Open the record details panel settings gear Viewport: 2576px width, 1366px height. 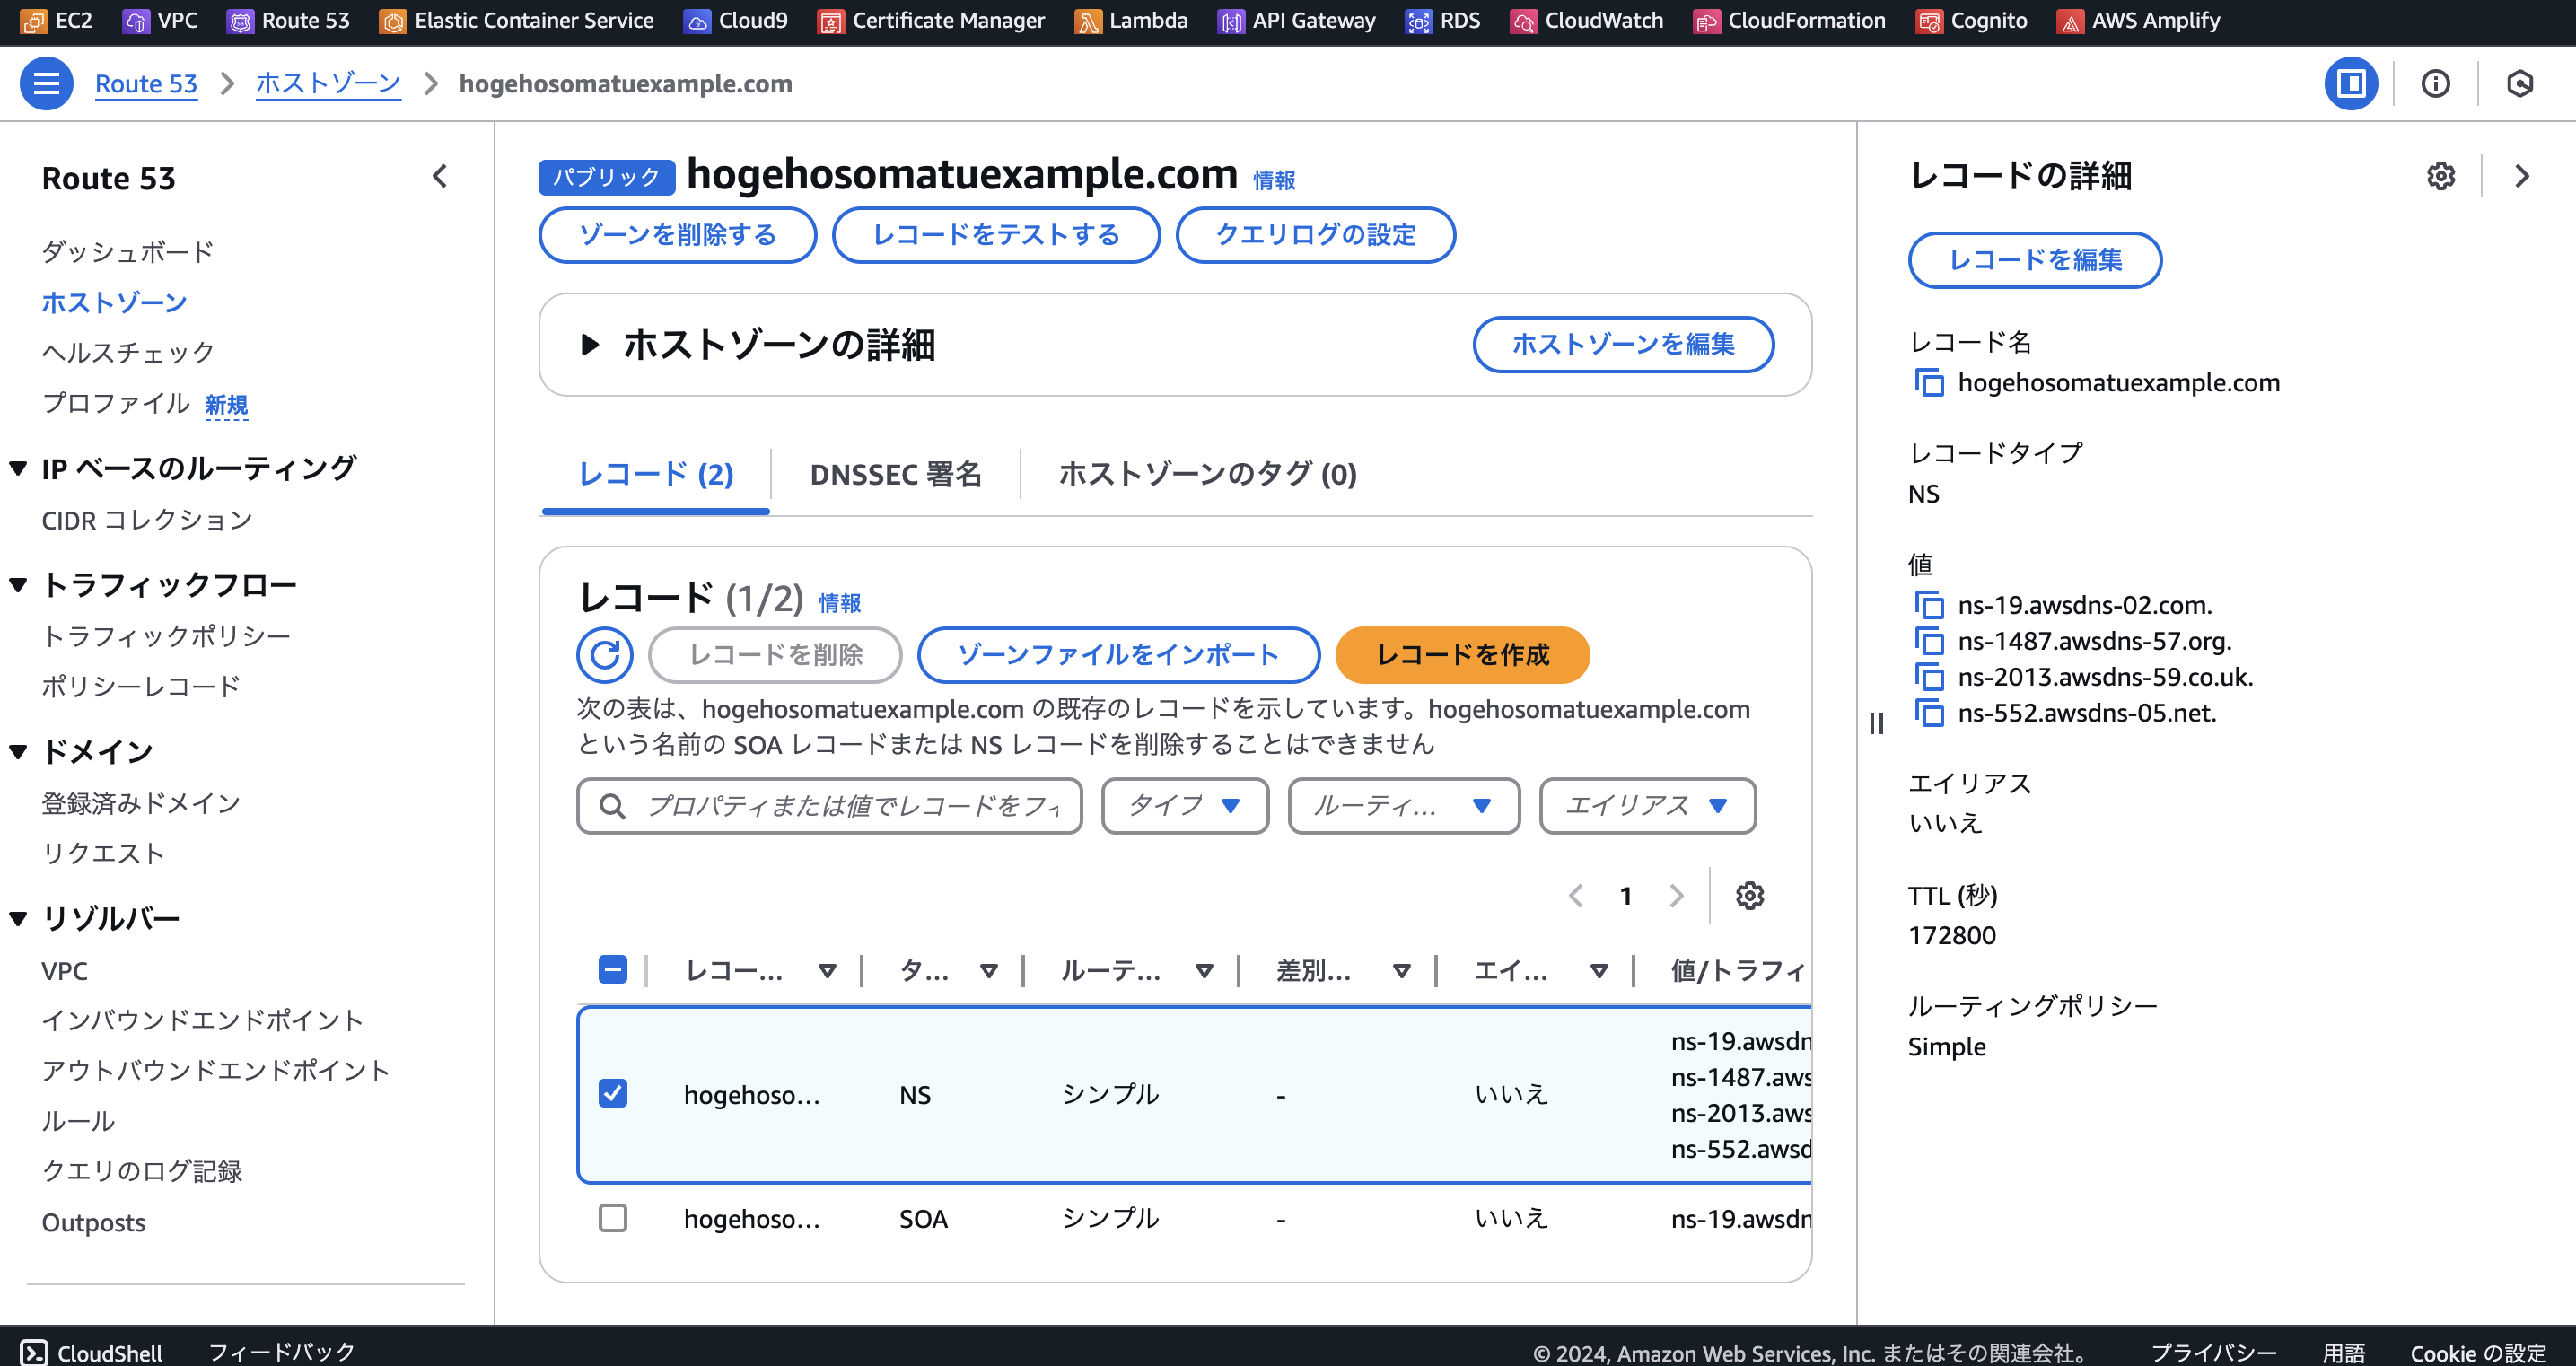(x=2440, y=176)
